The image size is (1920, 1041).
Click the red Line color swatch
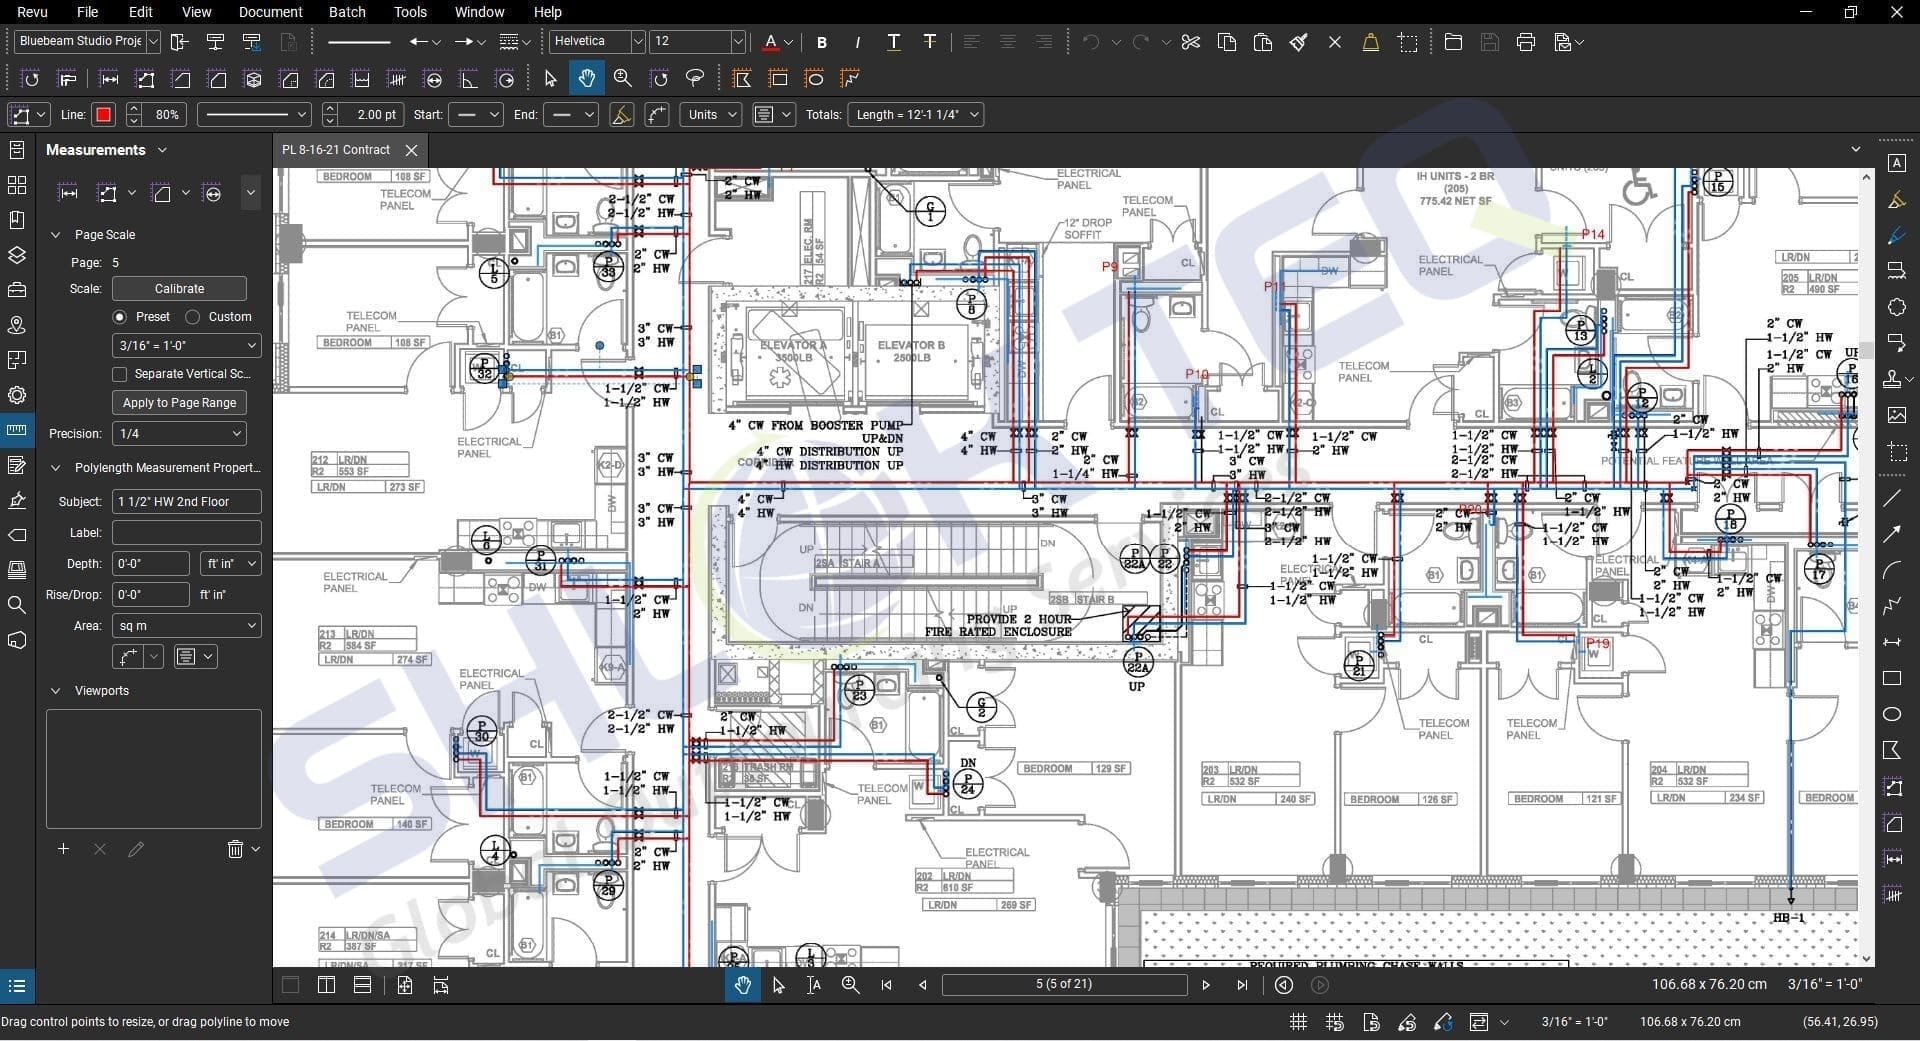tap(103, 115)
